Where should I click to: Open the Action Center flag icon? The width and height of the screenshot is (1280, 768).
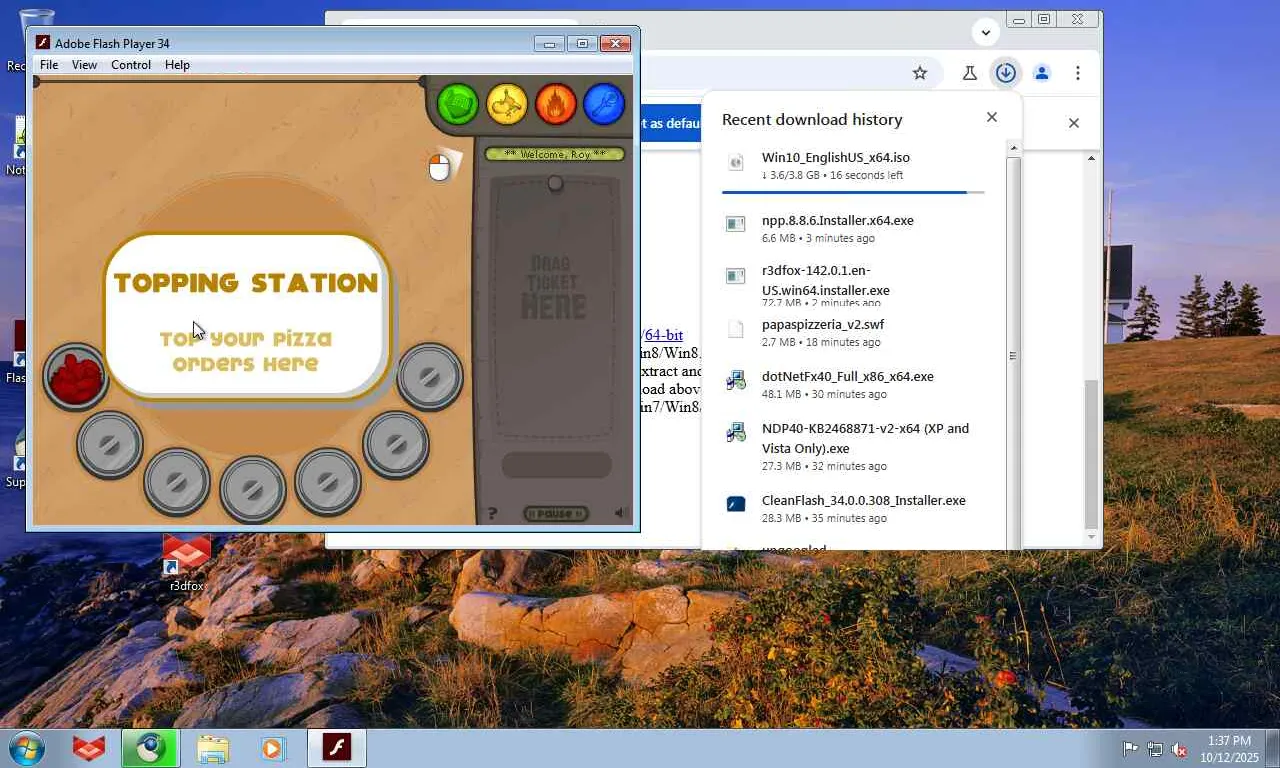(1130, 749)
